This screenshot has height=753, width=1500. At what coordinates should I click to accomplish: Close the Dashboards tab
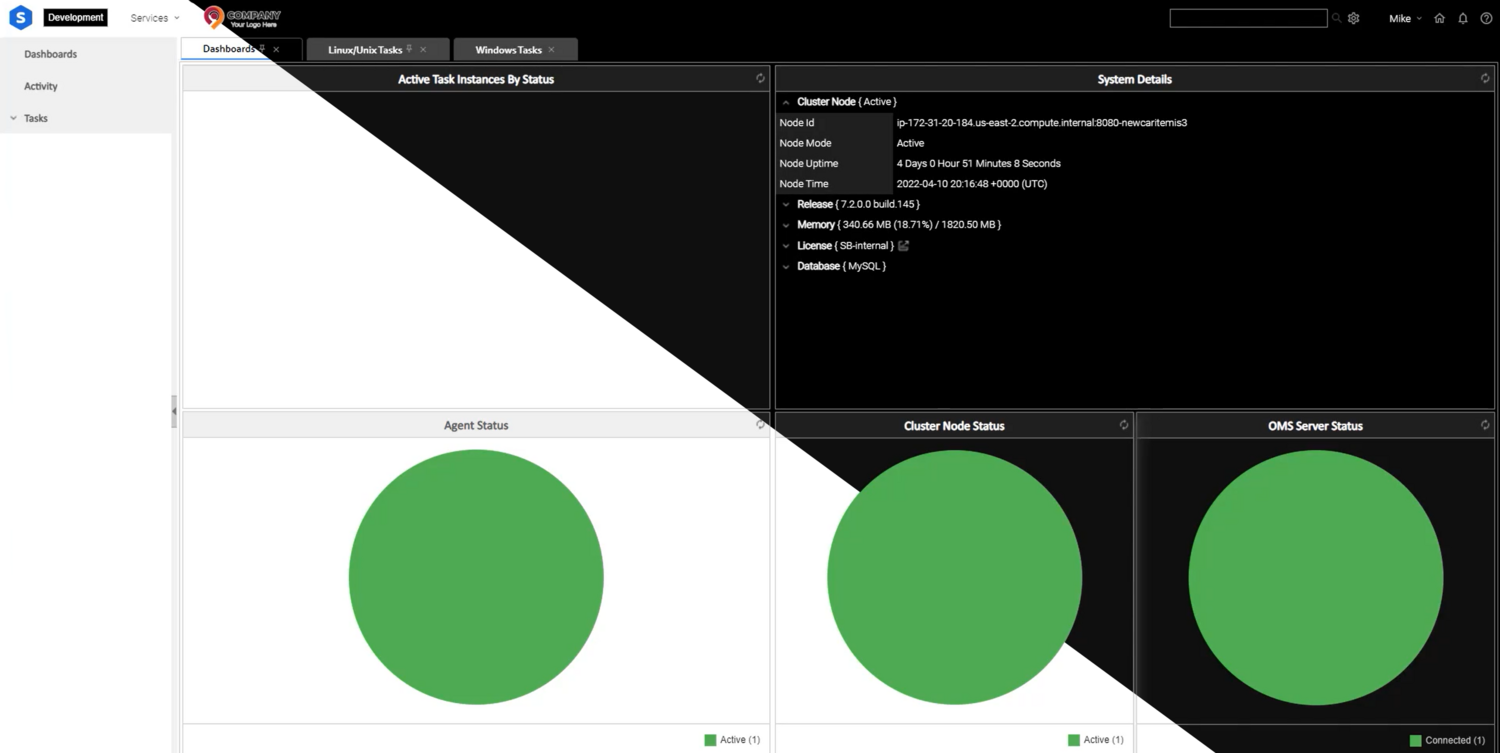276,49
